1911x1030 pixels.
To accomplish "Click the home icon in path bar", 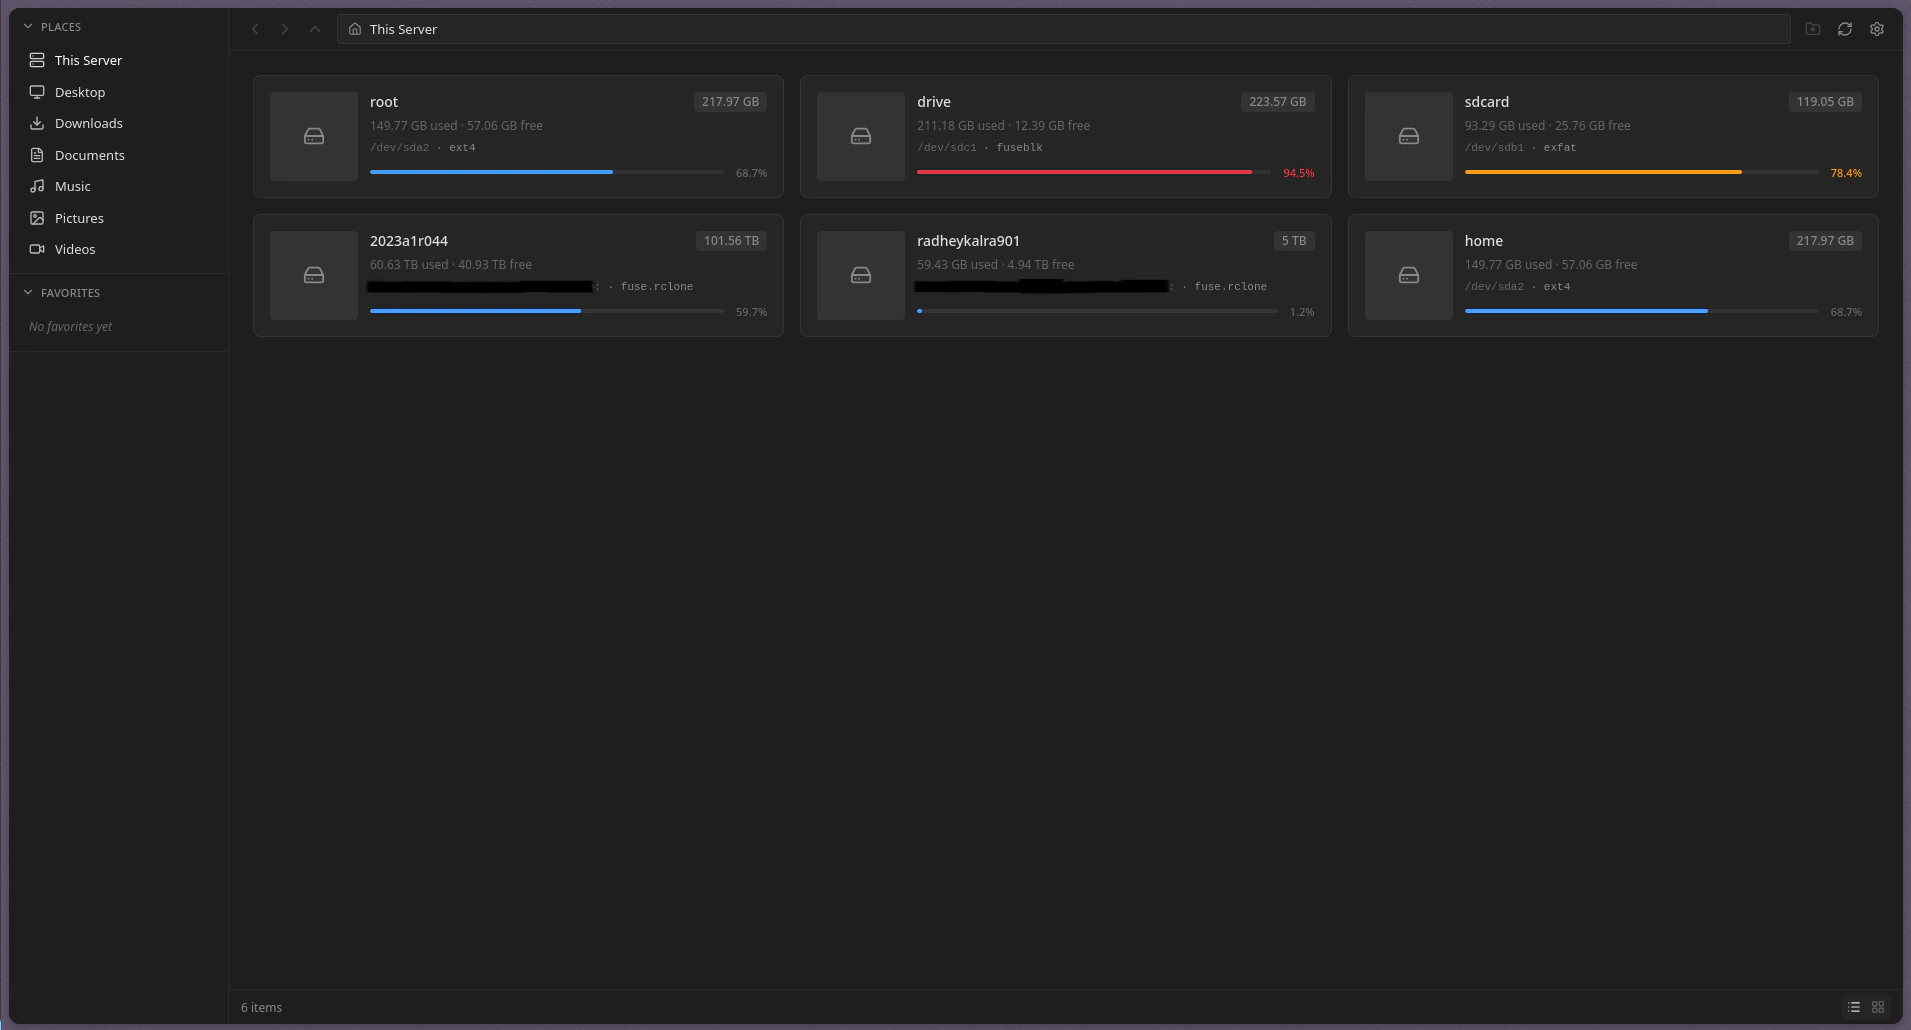I will 355,29.
